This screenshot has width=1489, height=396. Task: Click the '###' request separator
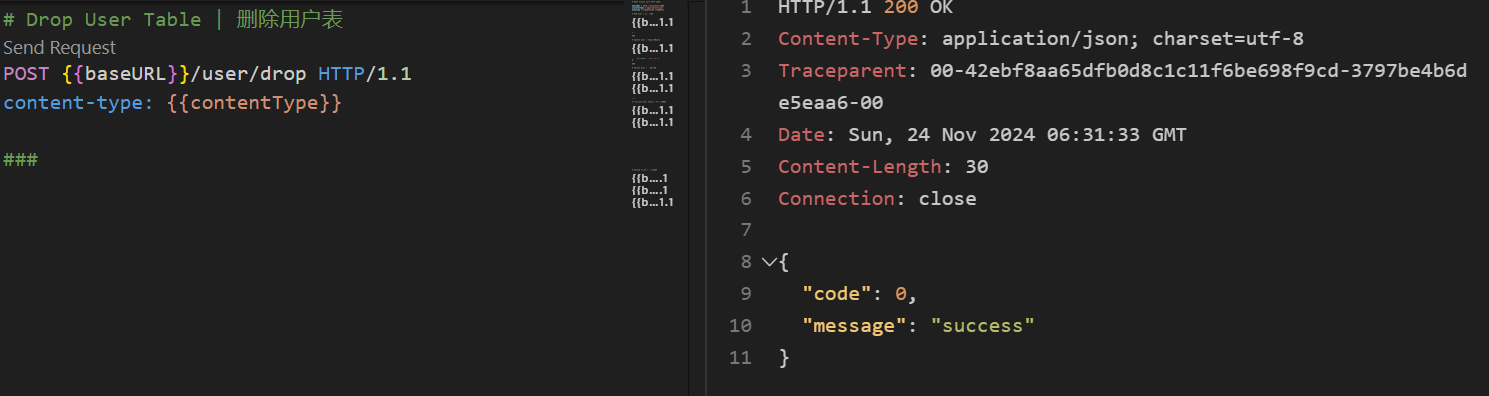(20, 159)
